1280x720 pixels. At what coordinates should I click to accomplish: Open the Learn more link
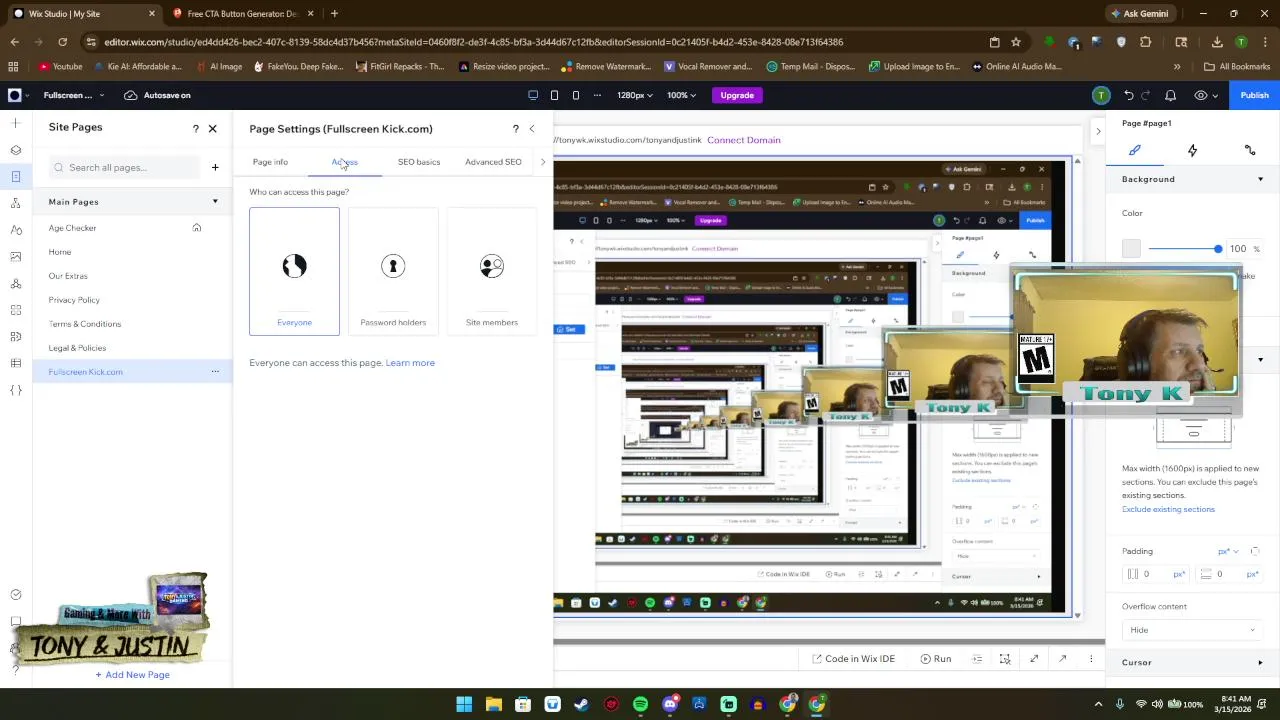click(410, 363)
